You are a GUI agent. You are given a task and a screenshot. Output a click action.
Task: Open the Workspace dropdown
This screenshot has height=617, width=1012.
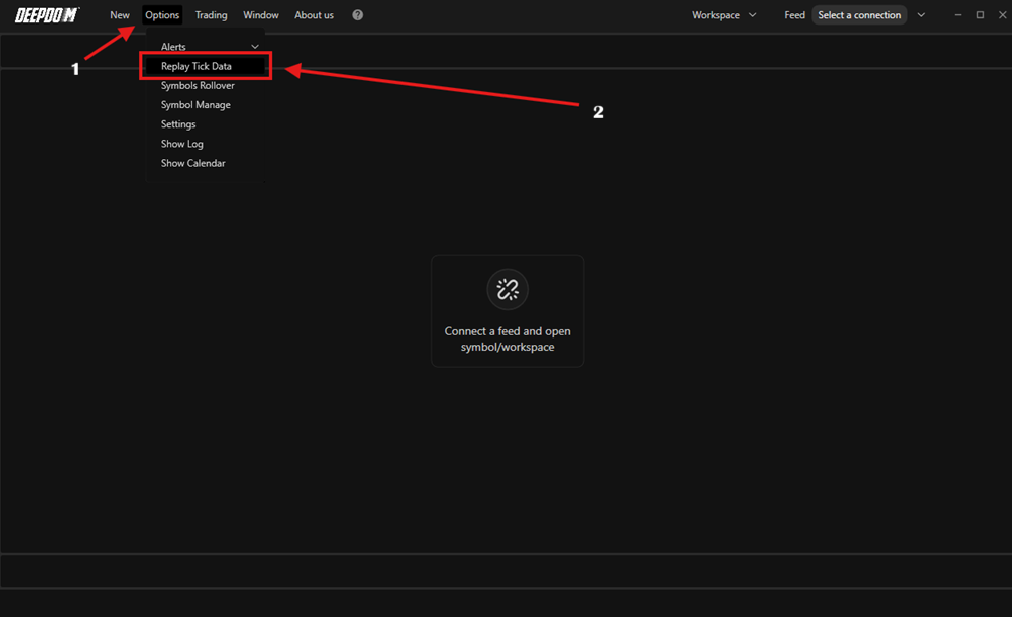pos(724,15)
